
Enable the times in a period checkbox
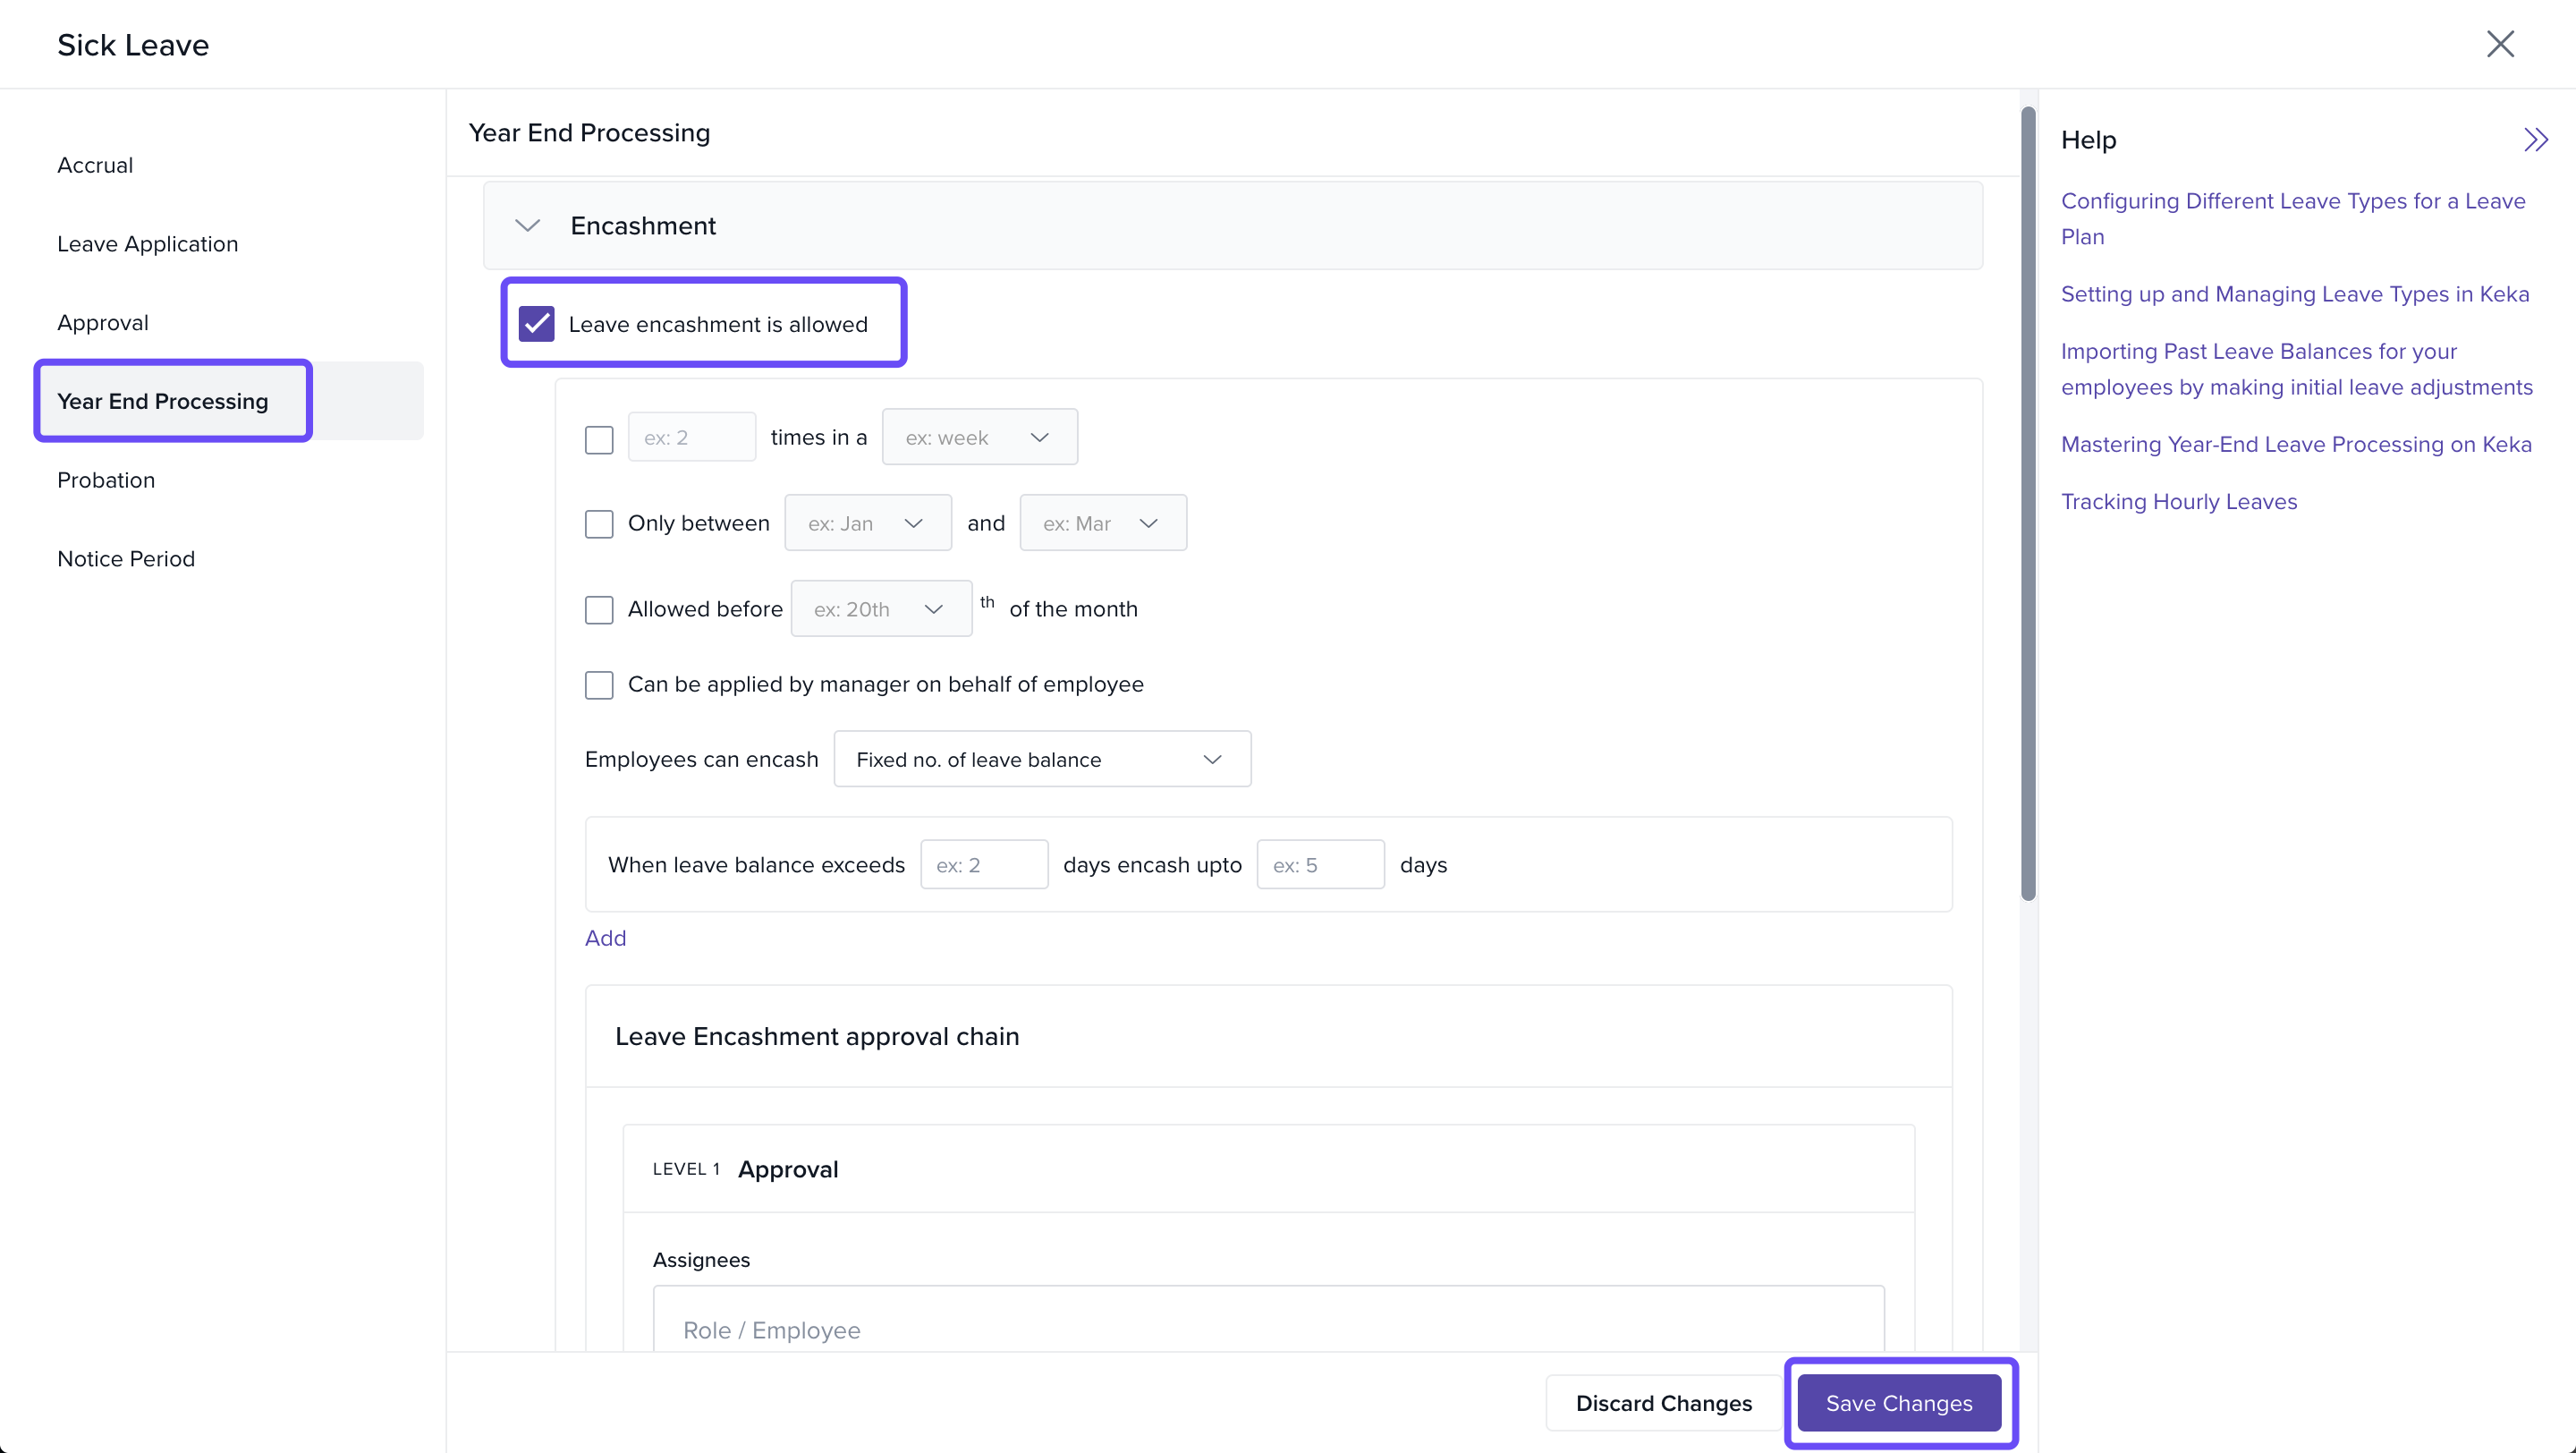click(599, 439)
